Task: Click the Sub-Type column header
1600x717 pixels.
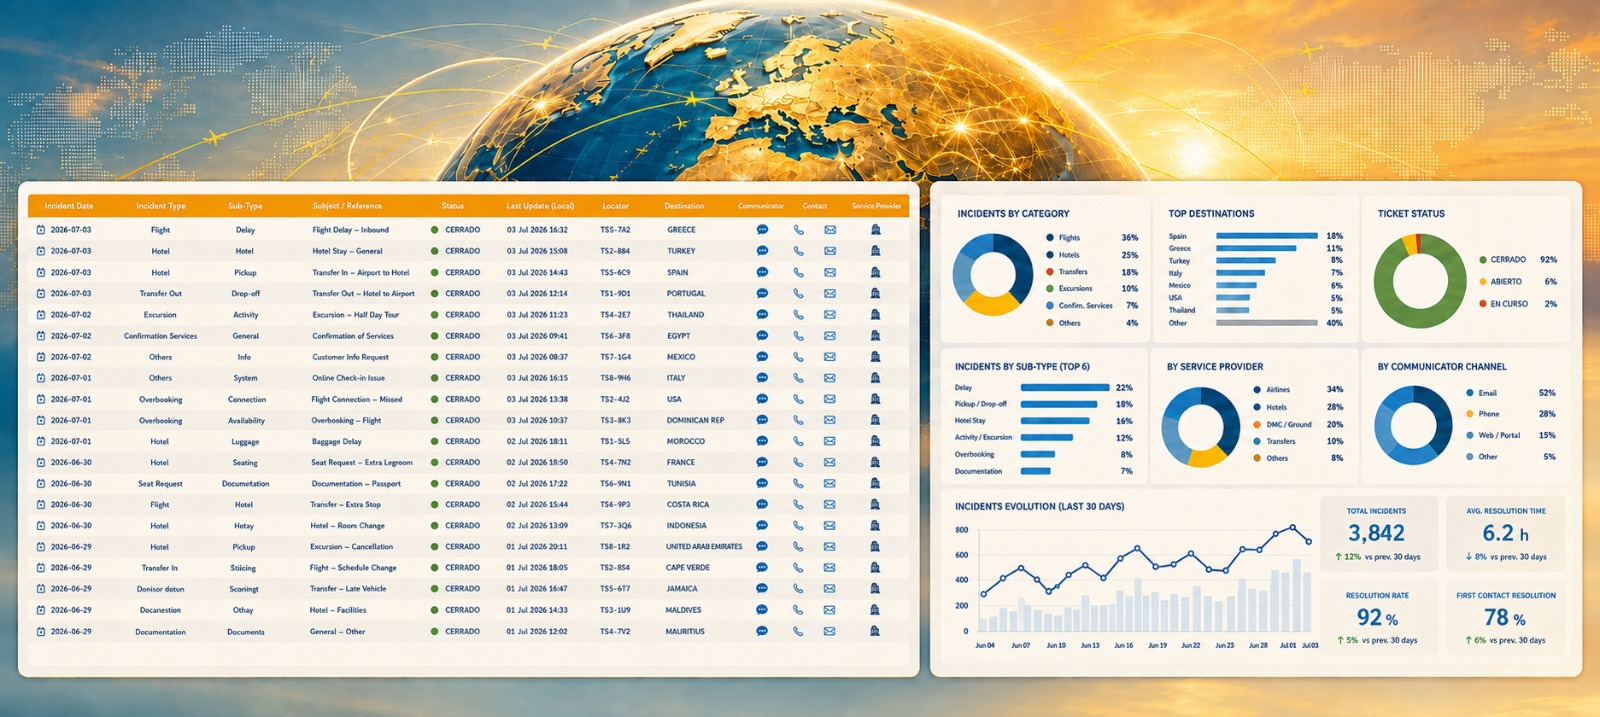Action: [245, 206]
